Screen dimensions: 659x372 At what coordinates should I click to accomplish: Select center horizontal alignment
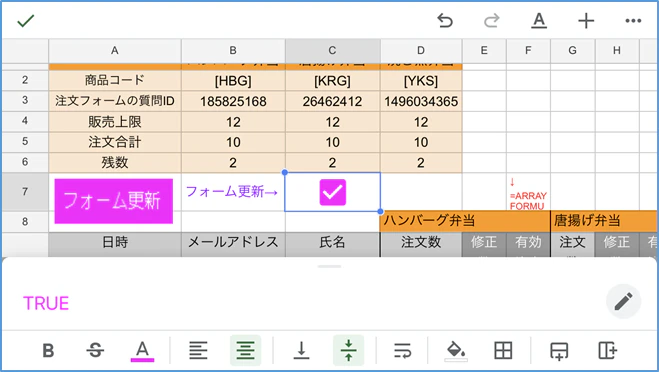click(245, 350)
